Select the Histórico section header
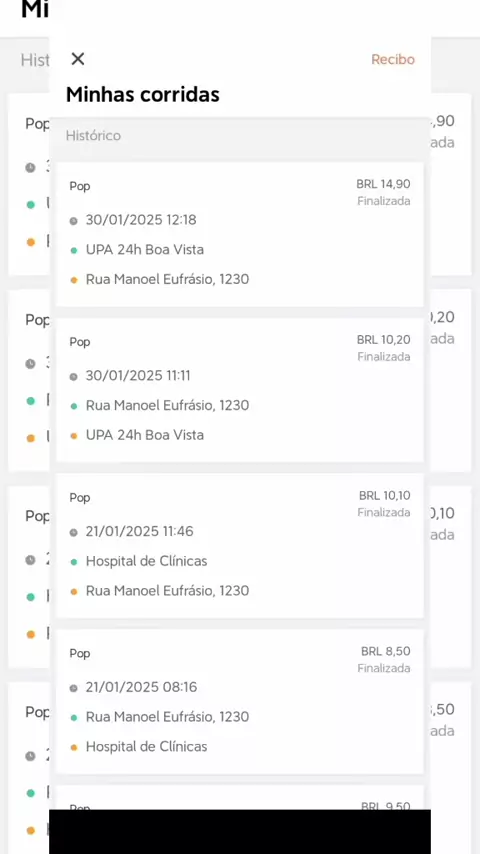Image resolution: width=480 pixels, height=854 pixels. (93, 136)
